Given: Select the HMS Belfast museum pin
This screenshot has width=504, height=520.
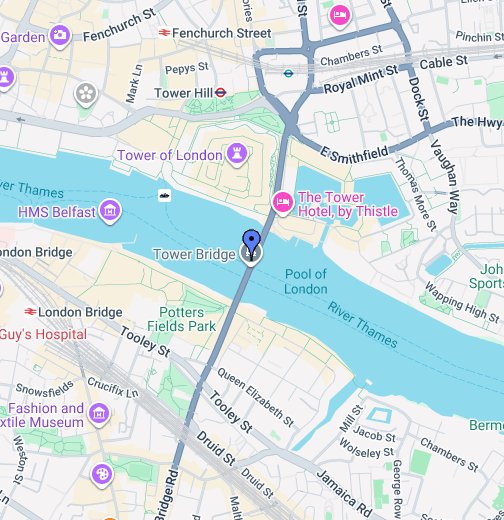Looking at the screenshot, I should (x=110, y=211).
